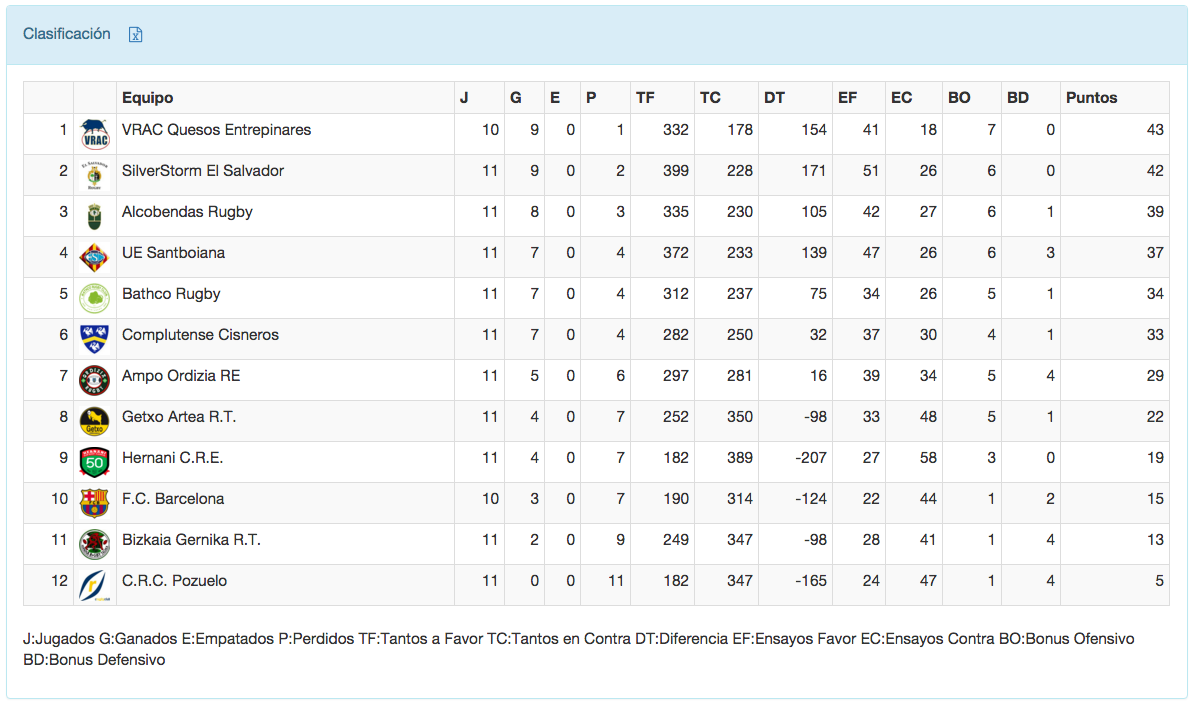Click the C.R.C. Pozuelo logo

(x=94, y=582)
